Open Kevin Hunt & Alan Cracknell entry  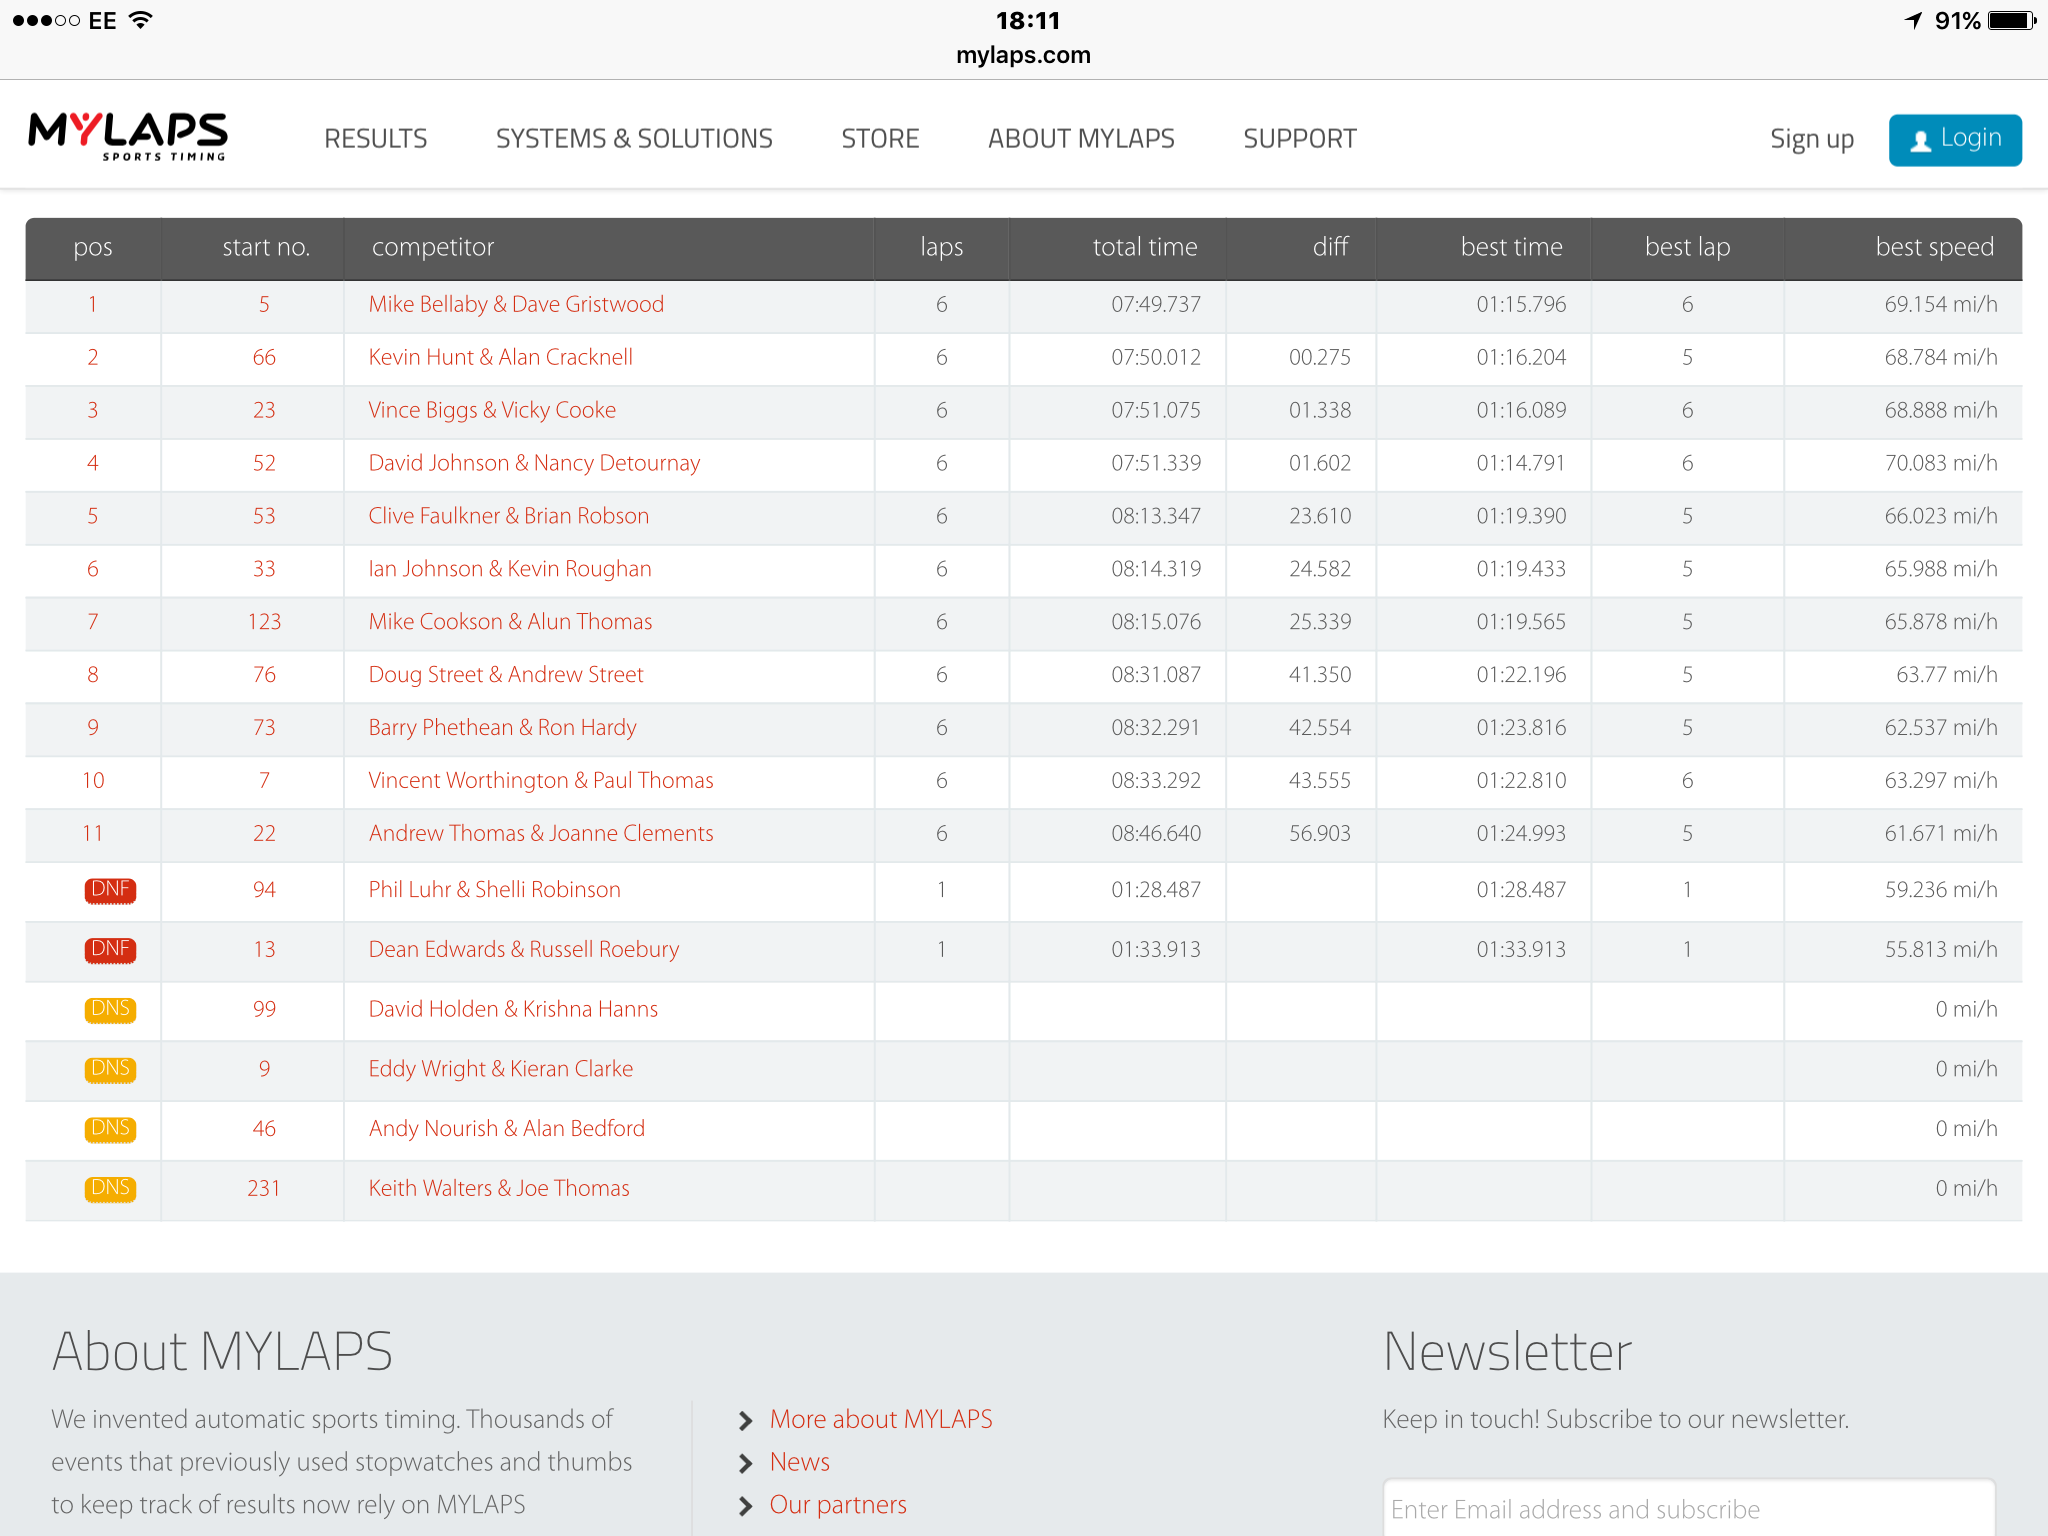coord(500,357)
